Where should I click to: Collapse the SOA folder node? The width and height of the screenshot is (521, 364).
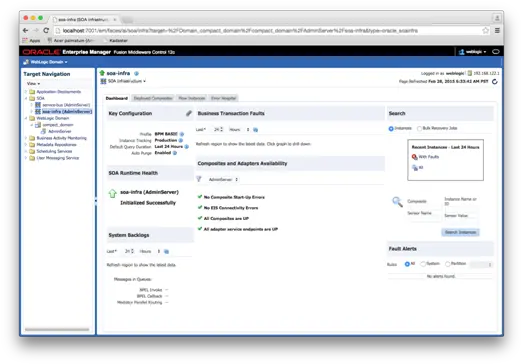[26, 98]
